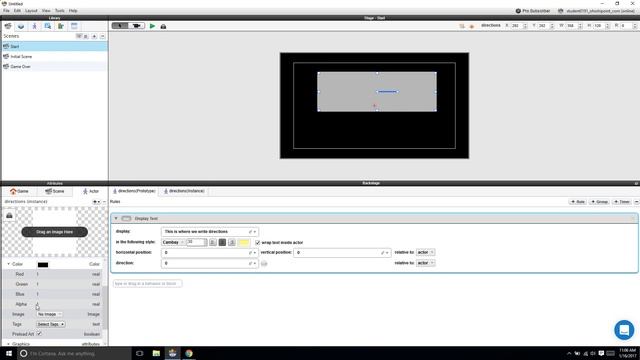Open the black actor color swatch

[x=43, y=264]
